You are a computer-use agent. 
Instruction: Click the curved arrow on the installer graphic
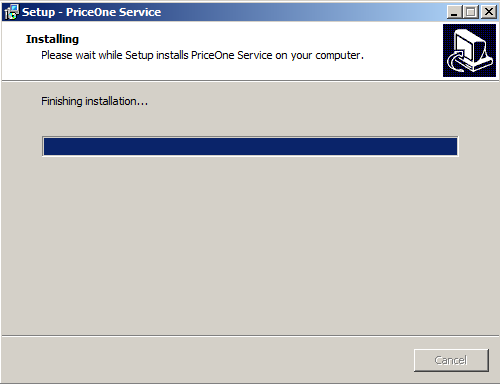point(455,62)
